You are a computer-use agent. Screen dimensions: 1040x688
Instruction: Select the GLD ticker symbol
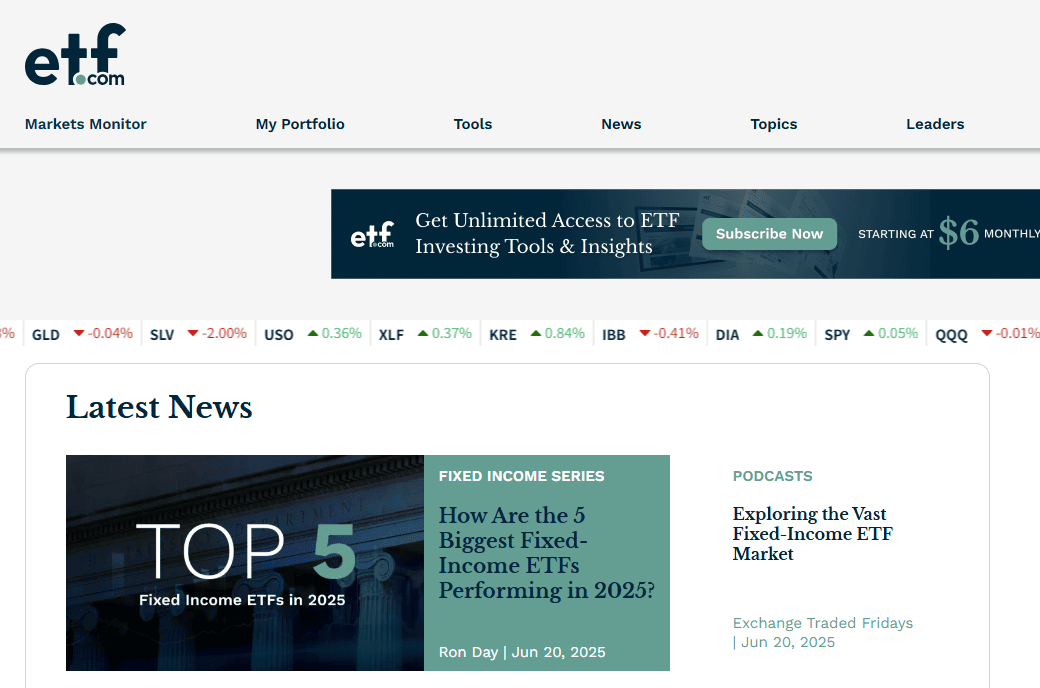[46, 335]
